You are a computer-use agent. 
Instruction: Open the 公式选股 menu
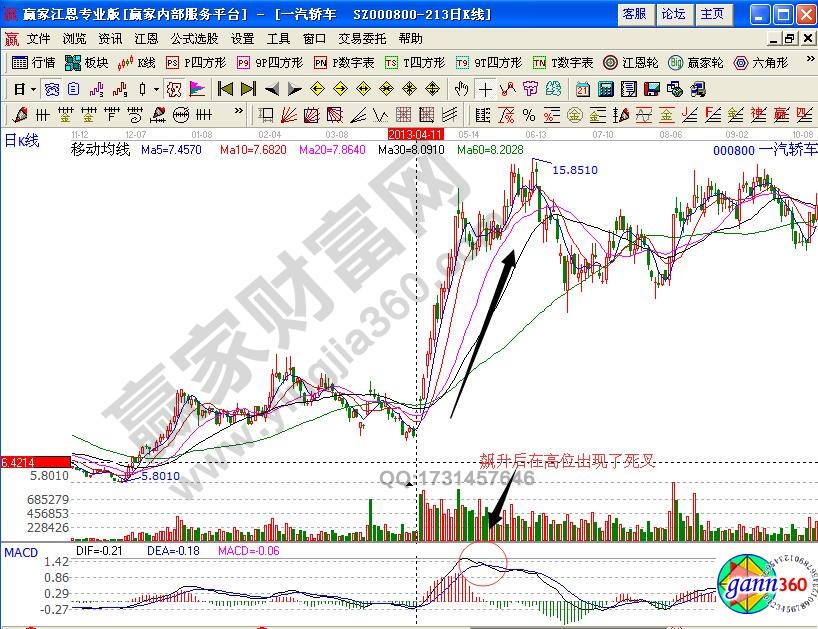[194, 38]
